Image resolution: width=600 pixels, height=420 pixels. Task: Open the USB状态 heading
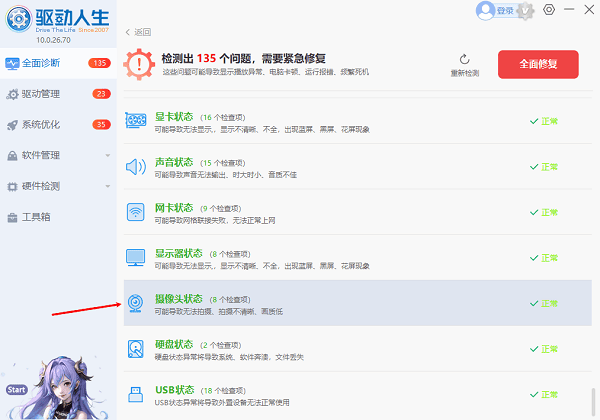[175, 390]
